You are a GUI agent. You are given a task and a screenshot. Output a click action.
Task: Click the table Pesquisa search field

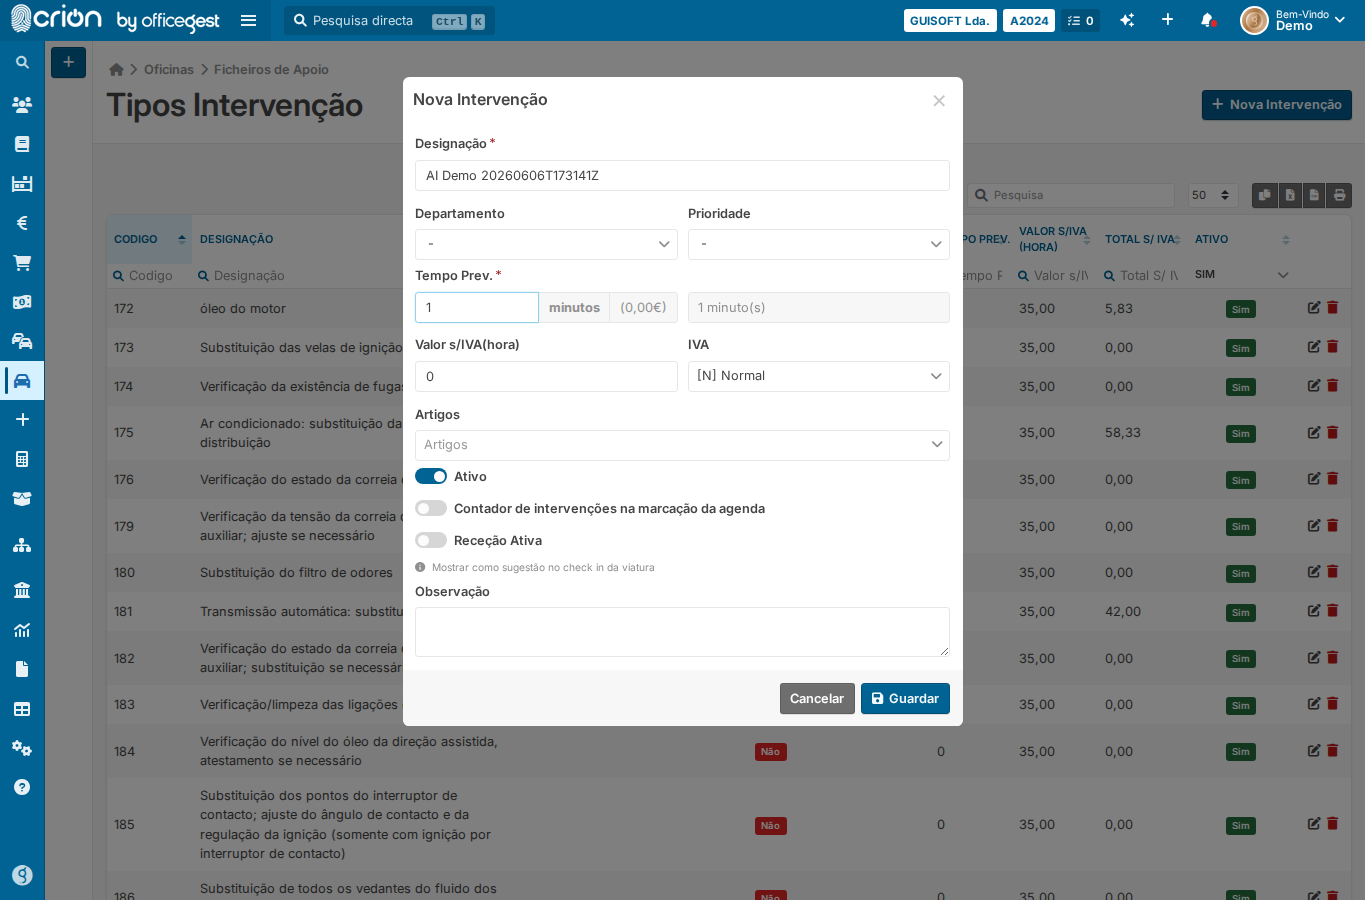tap(1070, 195)
